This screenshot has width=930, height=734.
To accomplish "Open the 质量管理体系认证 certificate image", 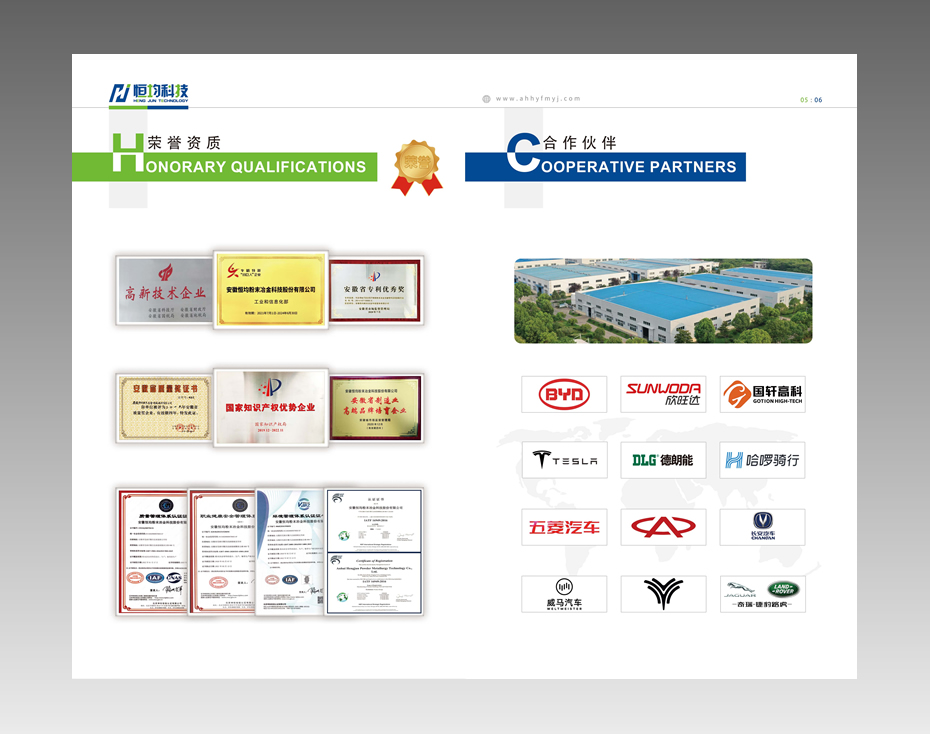I will (x=152, y=551).
